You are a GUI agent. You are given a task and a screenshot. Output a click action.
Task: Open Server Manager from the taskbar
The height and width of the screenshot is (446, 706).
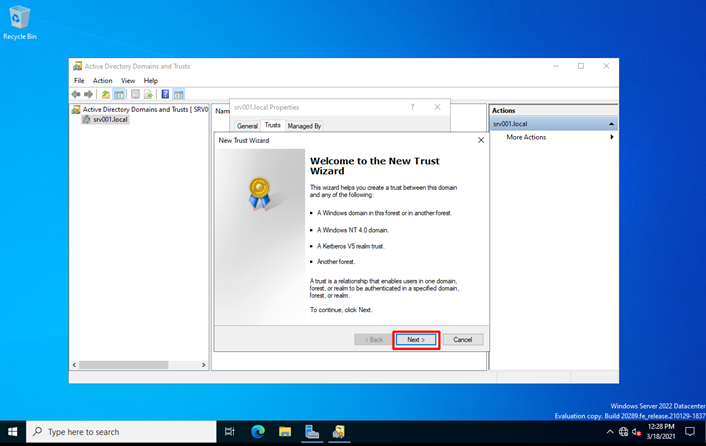click(x=312, y=432)
